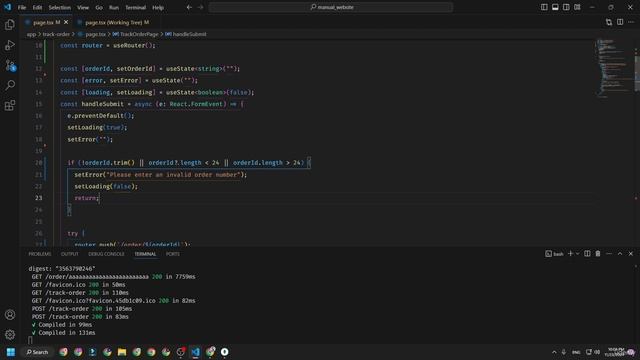Create a new terminal with plus icon
This screenshot has height=360, width=640.
(570, 253)
